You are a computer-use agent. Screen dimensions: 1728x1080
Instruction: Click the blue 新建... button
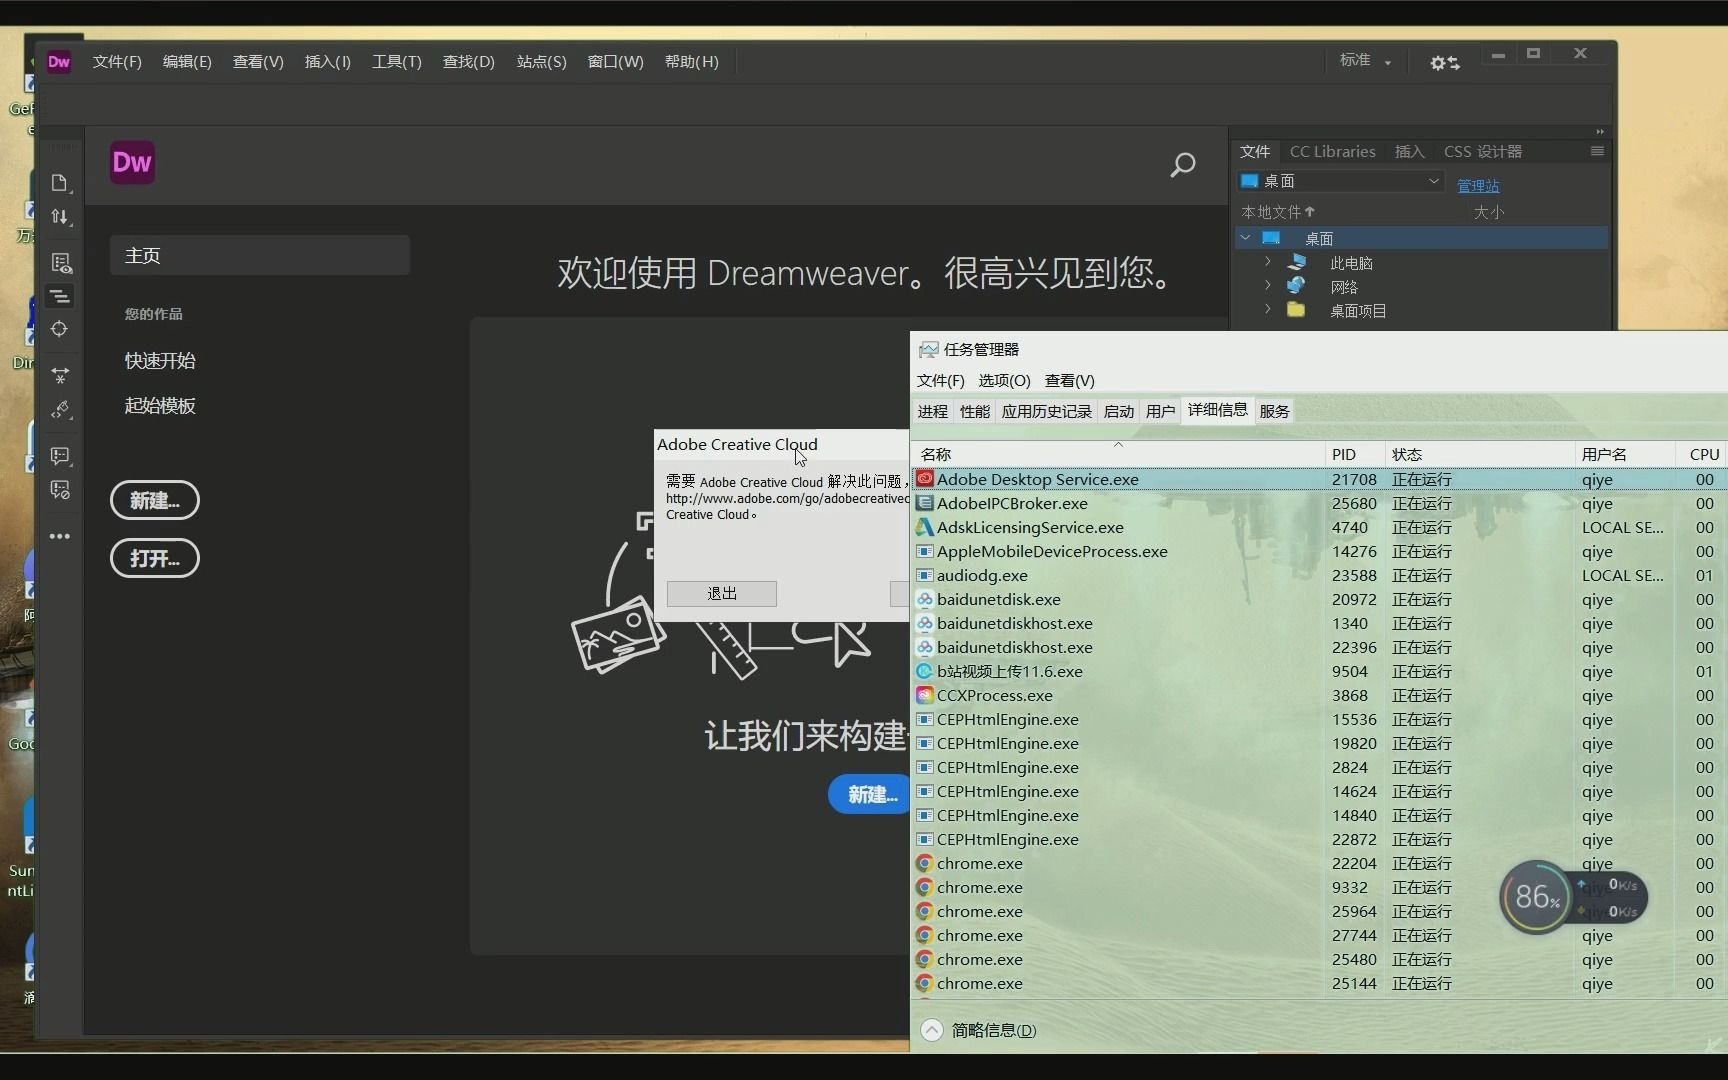click(x=871, y=794)
